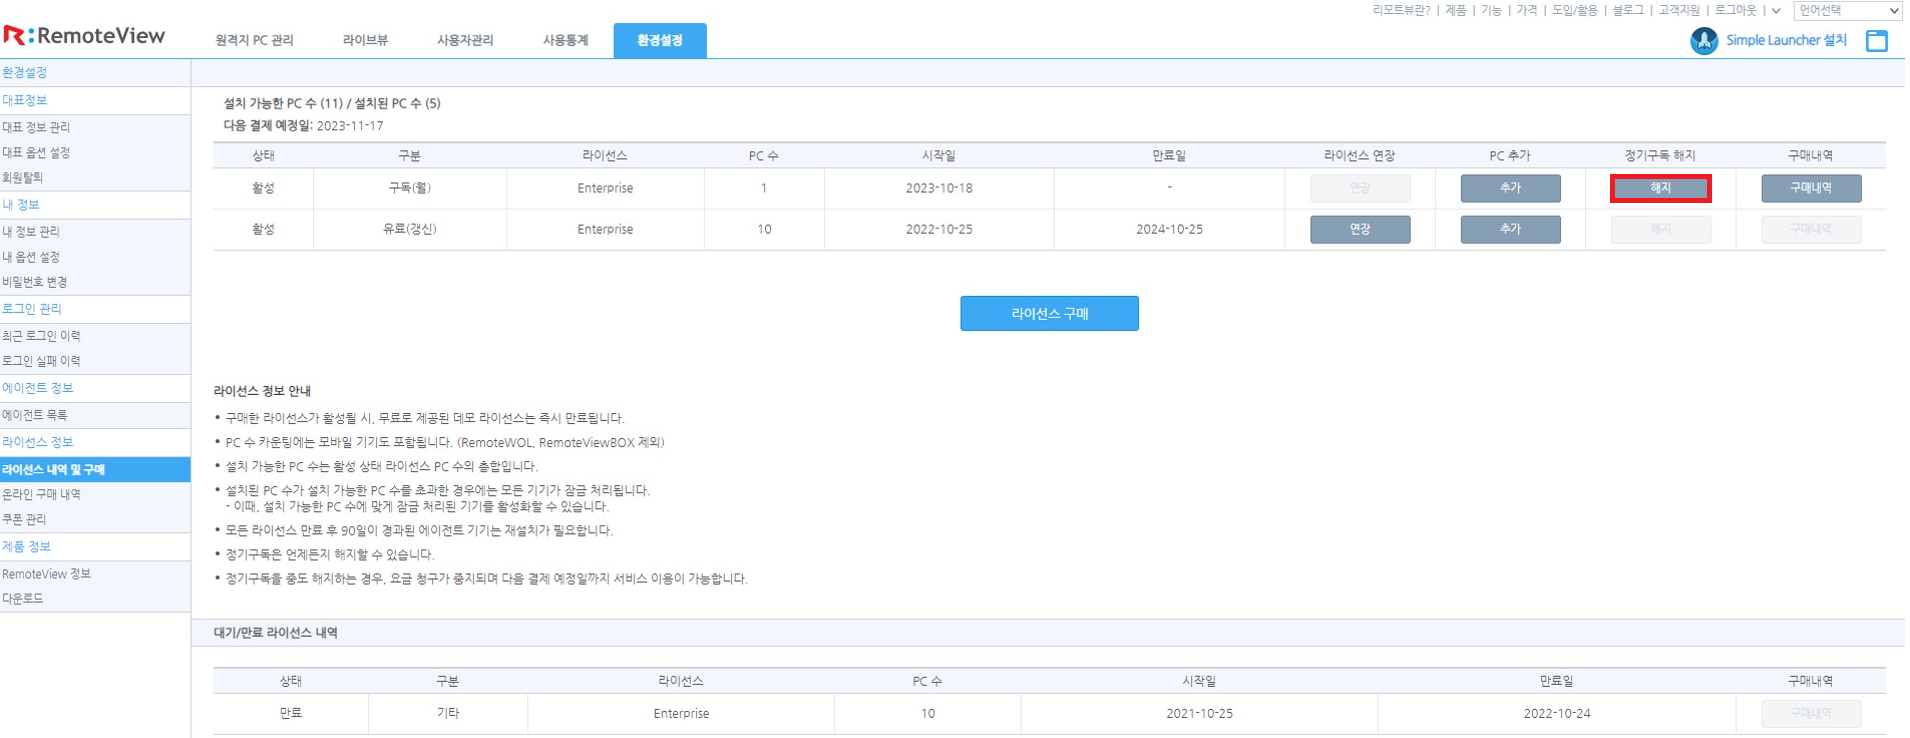Open 구매내역 for the subscription license

(x=1810, y=188)
